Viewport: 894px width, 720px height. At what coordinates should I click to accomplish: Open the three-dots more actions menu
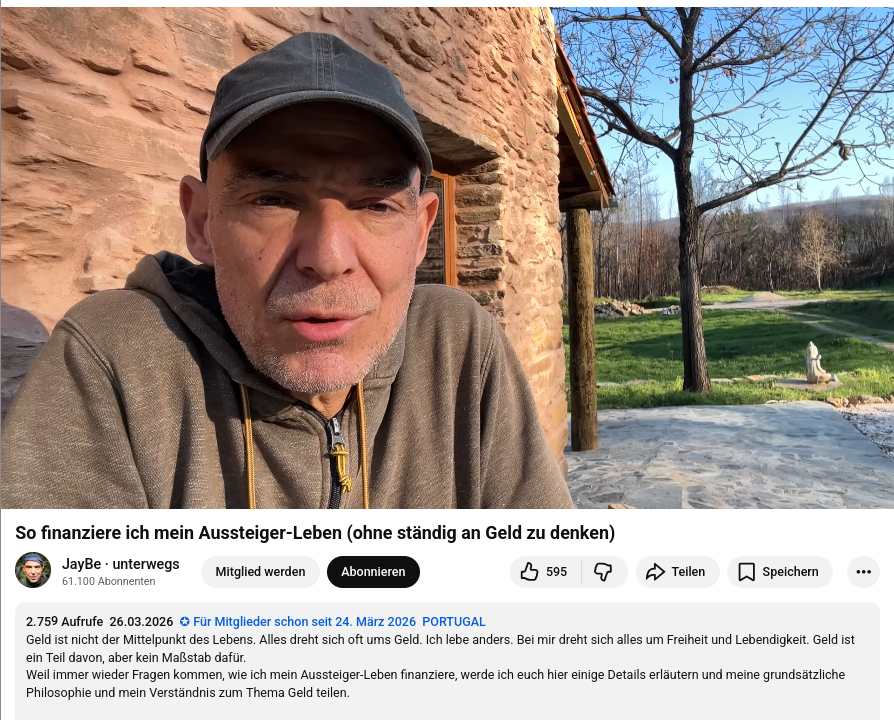coord(863,572)
